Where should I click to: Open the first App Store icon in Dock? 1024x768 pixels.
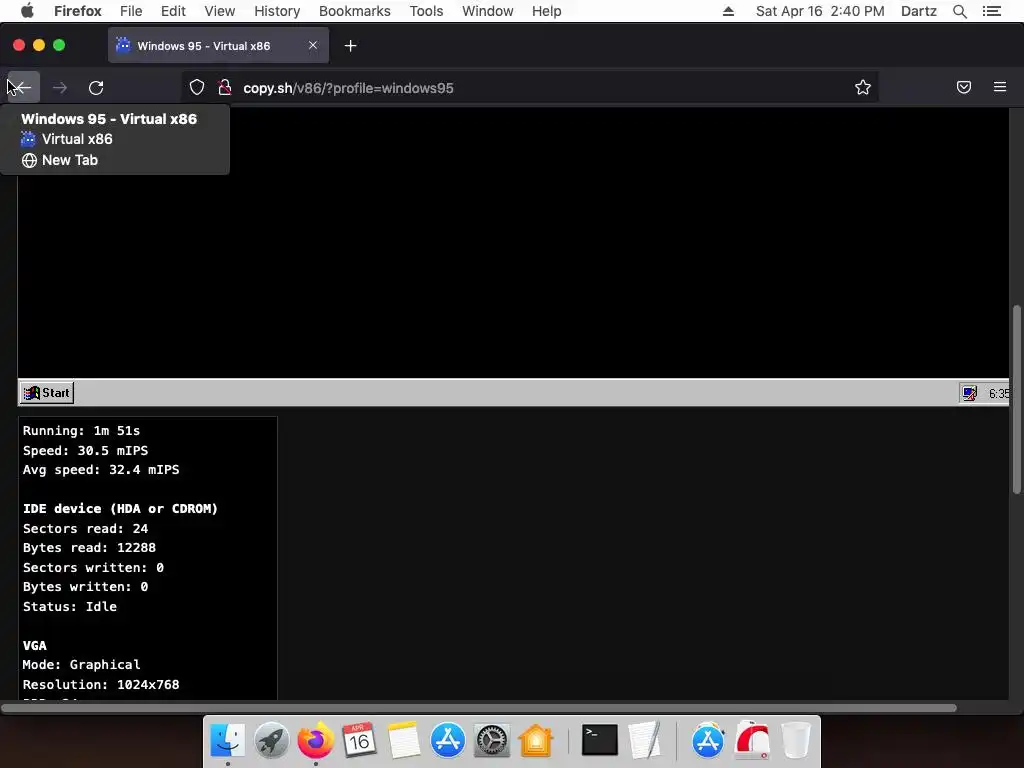click(x=447, y=740)
